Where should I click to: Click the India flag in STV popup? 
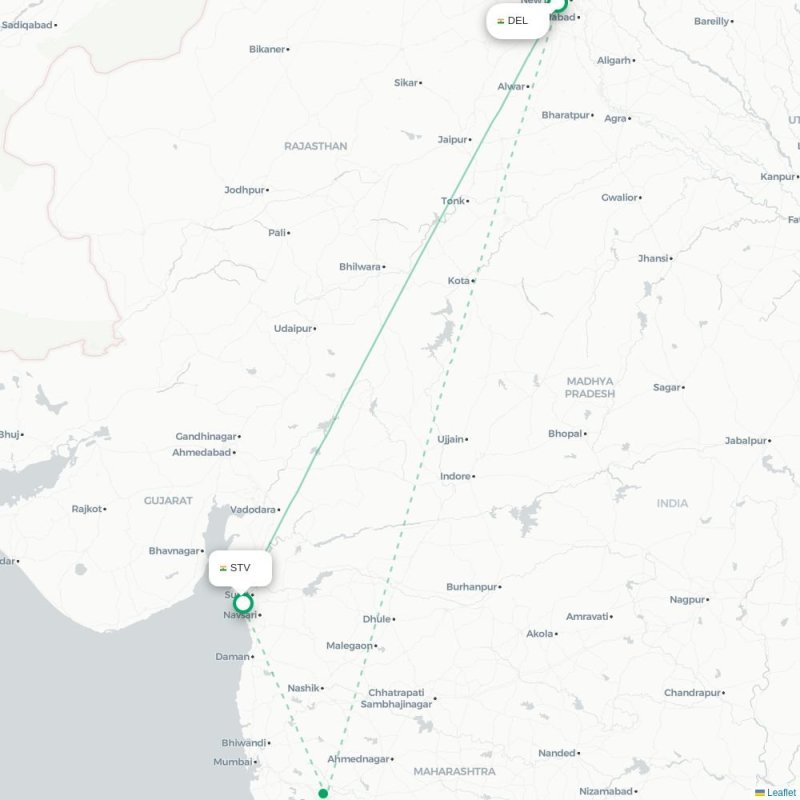point(223,568)
